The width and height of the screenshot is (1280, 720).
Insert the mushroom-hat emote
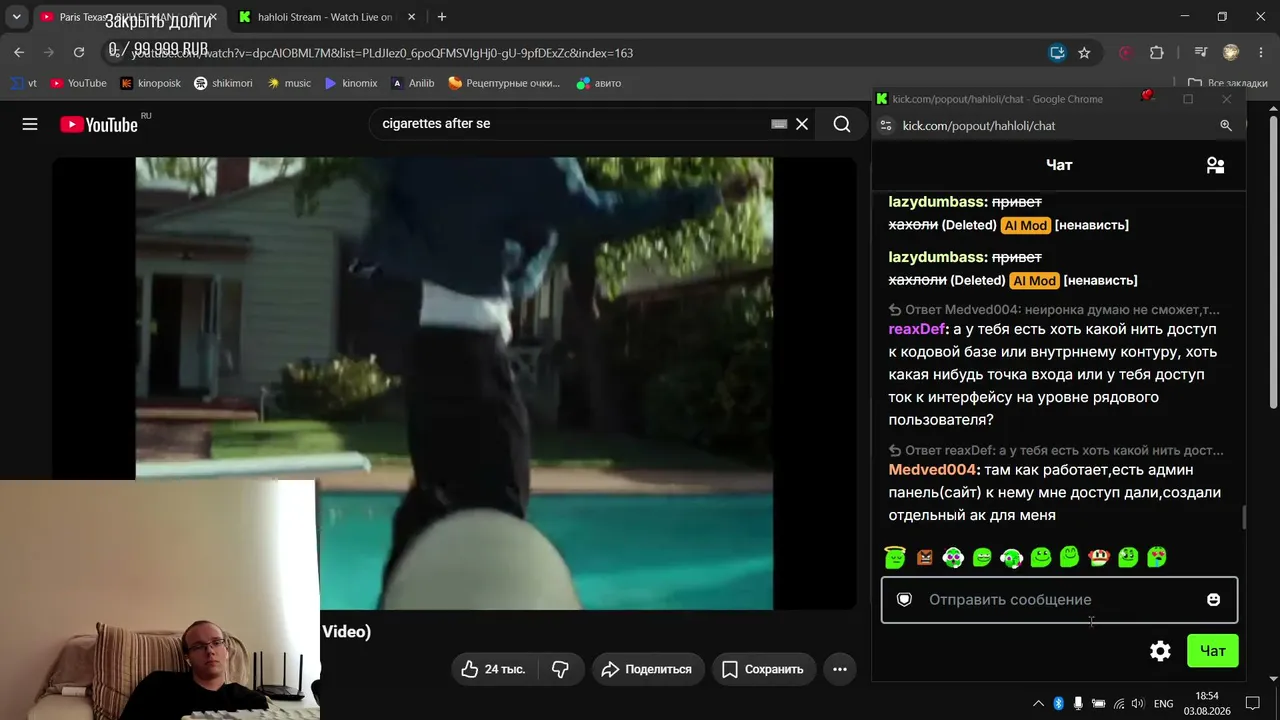[1099, 557]
